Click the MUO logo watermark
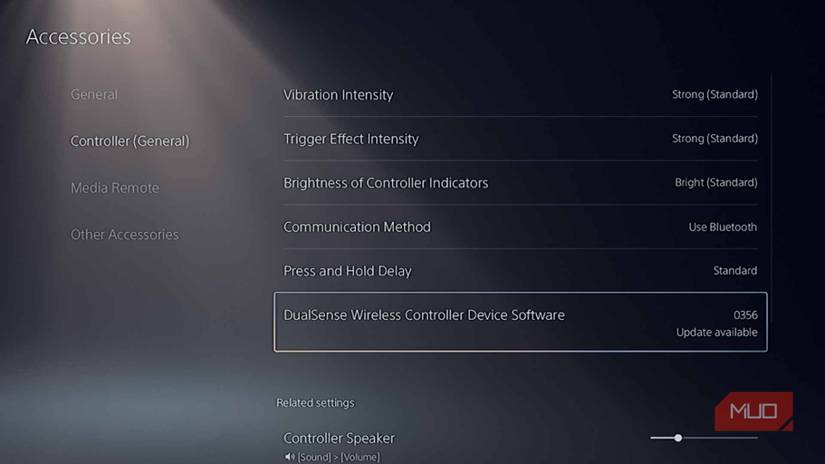The width and height of the screenshot is (825, 464). (753, 411)
